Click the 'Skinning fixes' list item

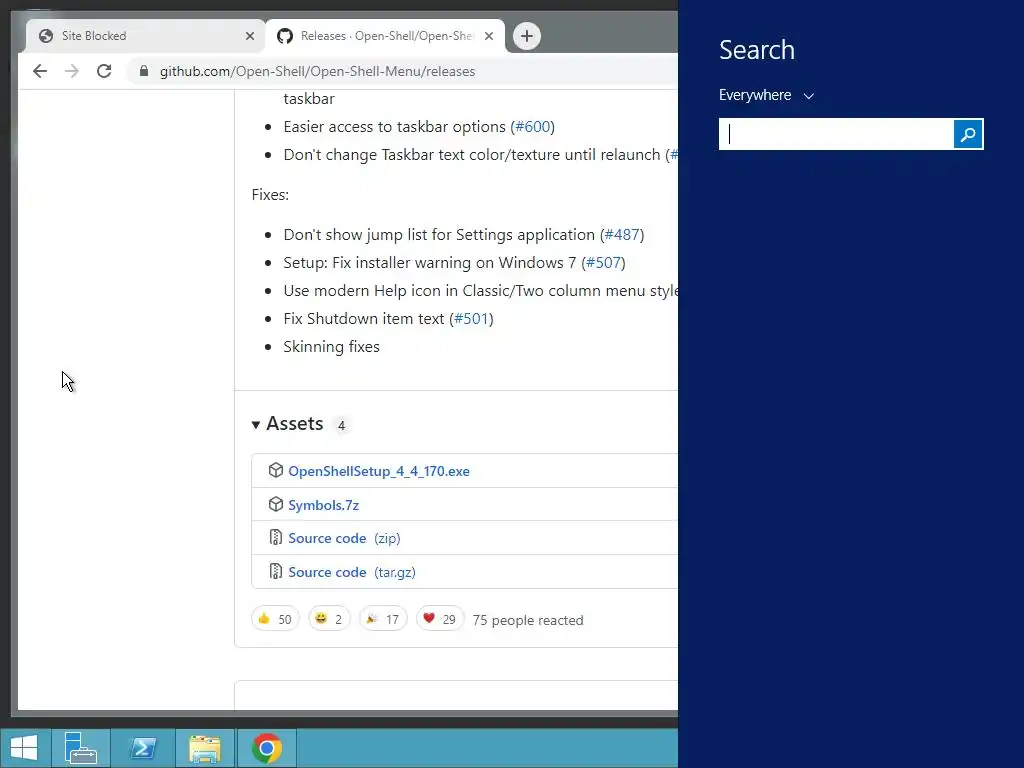point(331,347)
